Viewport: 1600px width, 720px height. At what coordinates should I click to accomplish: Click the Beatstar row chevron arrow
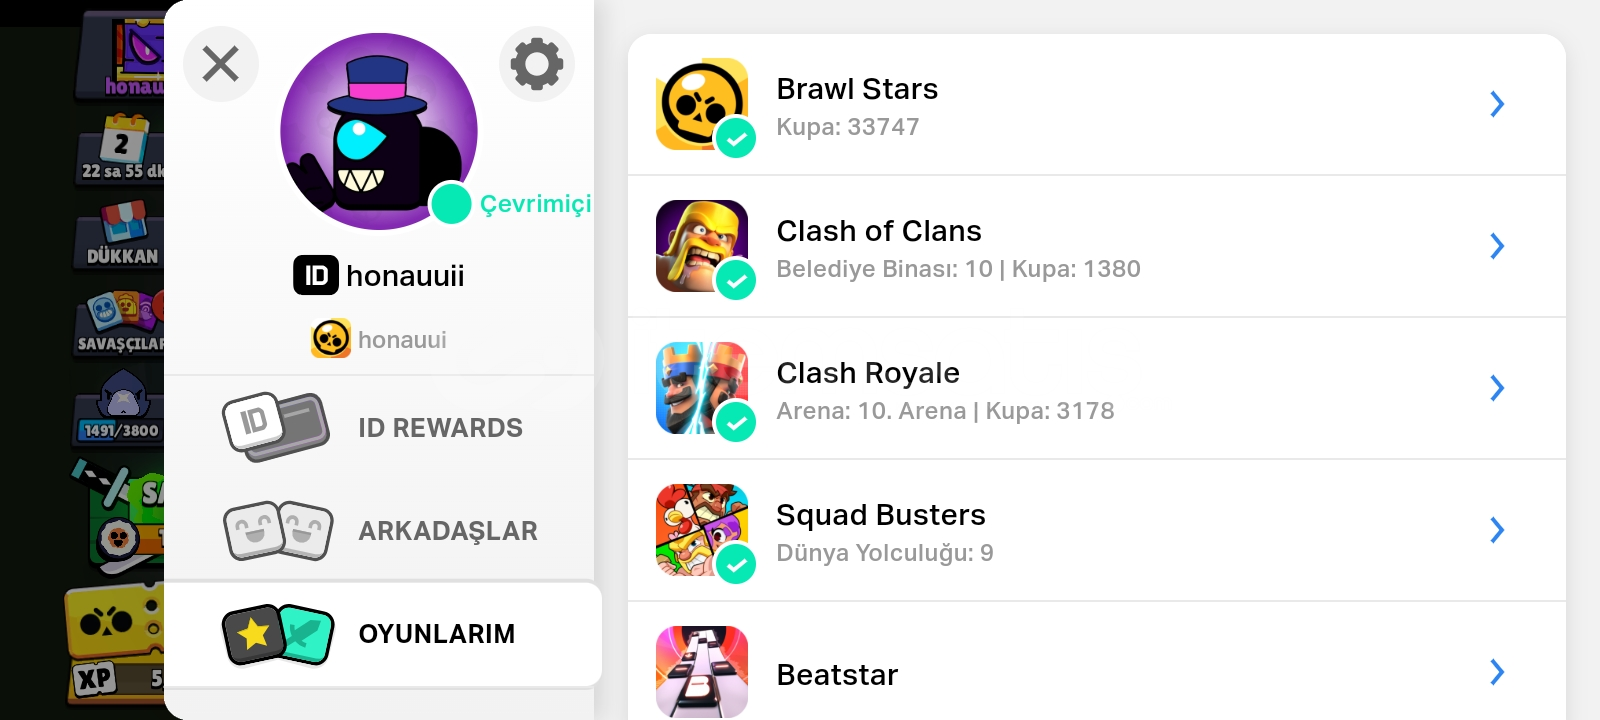point(1497,672)
